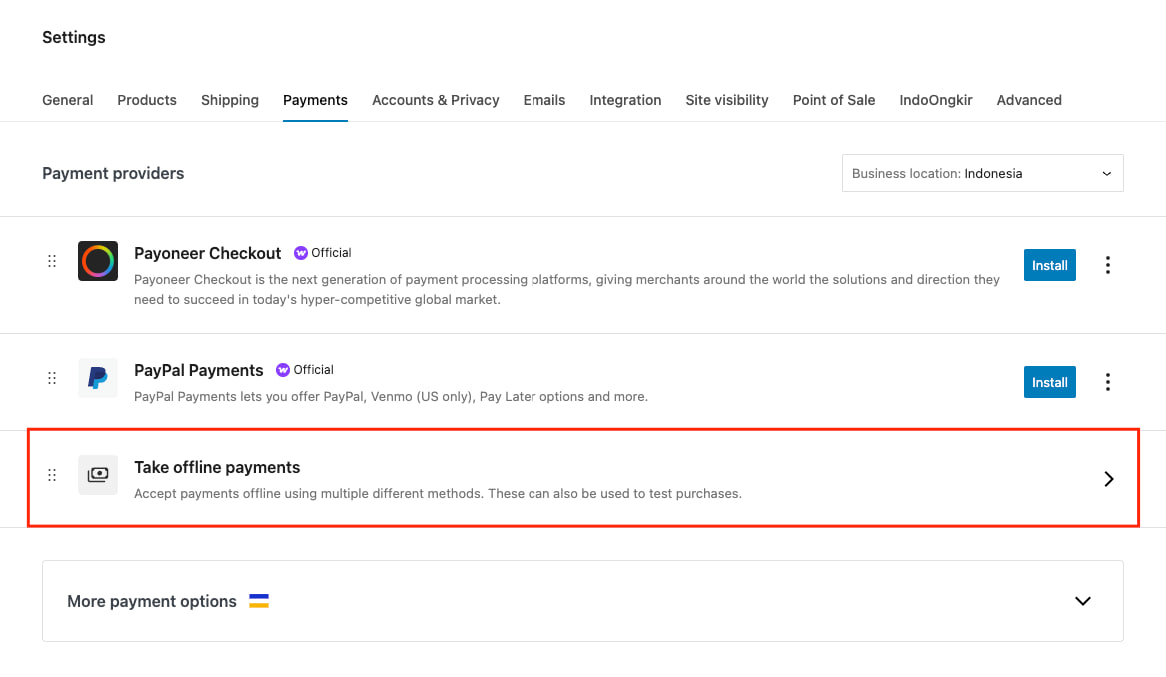Expand the More payment options section
Screen dimensions: 1166x677
tap(1082, 601)
